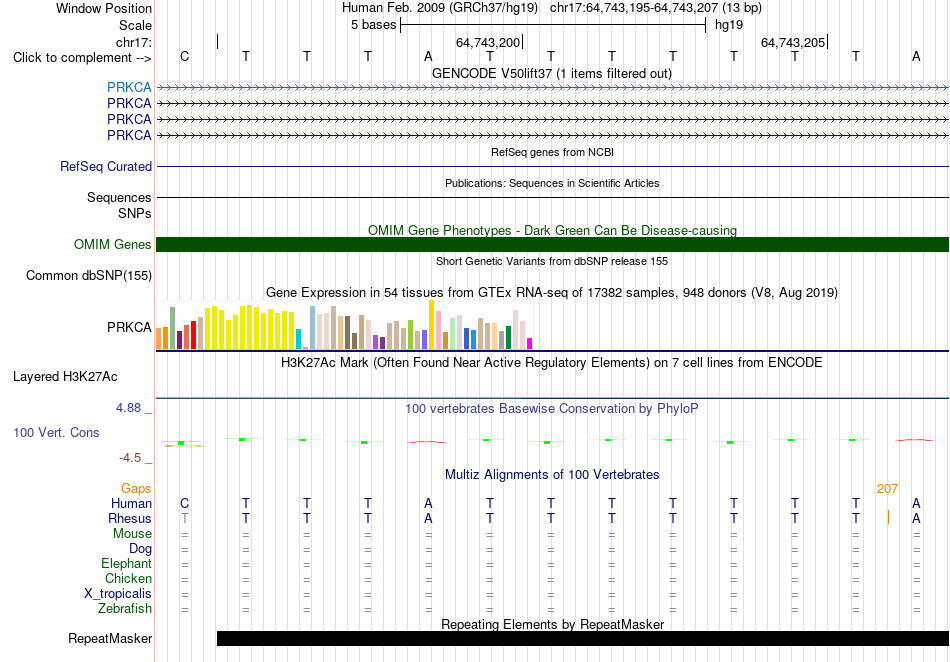Click the black RepeatMasker repeat element bar

583,638
